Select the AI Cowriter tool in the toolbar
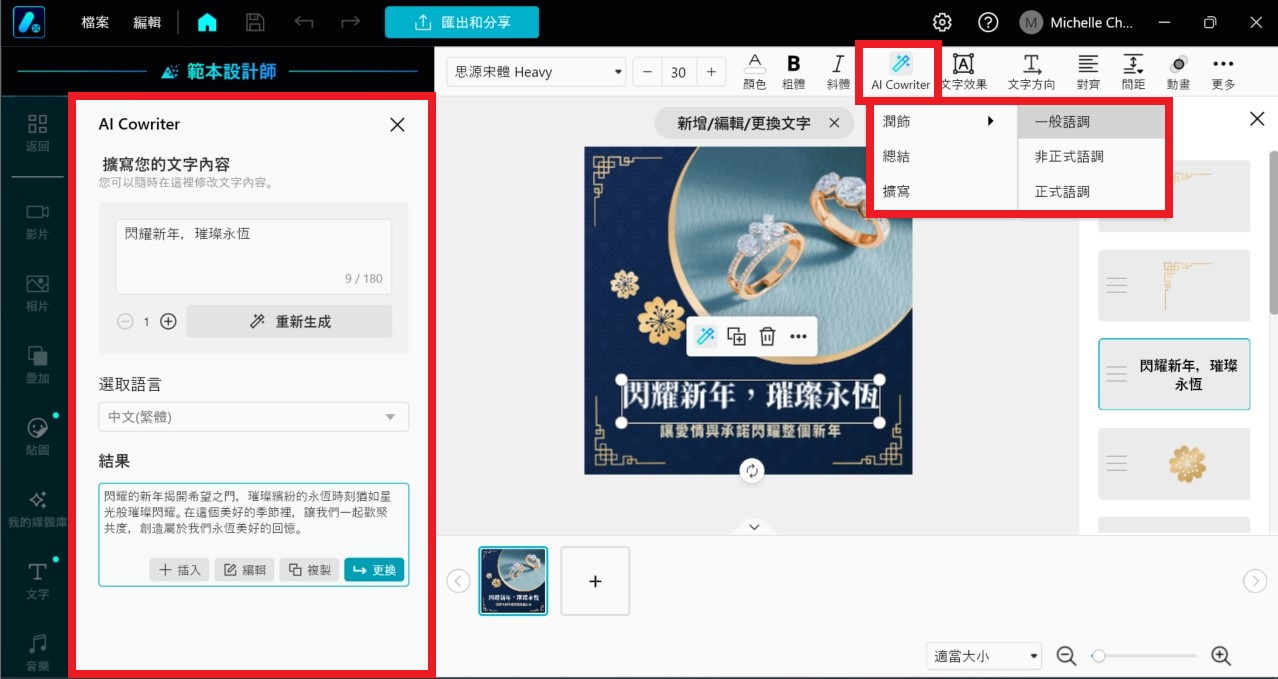The image size is (1278, 679). (898, 70)
